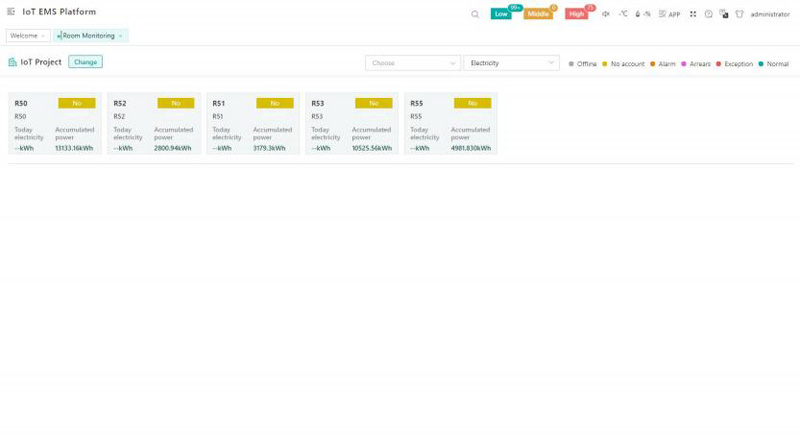Click the IoT Project heading text
Viewport: 800px width, 436px height.
[x=41, y=62]
